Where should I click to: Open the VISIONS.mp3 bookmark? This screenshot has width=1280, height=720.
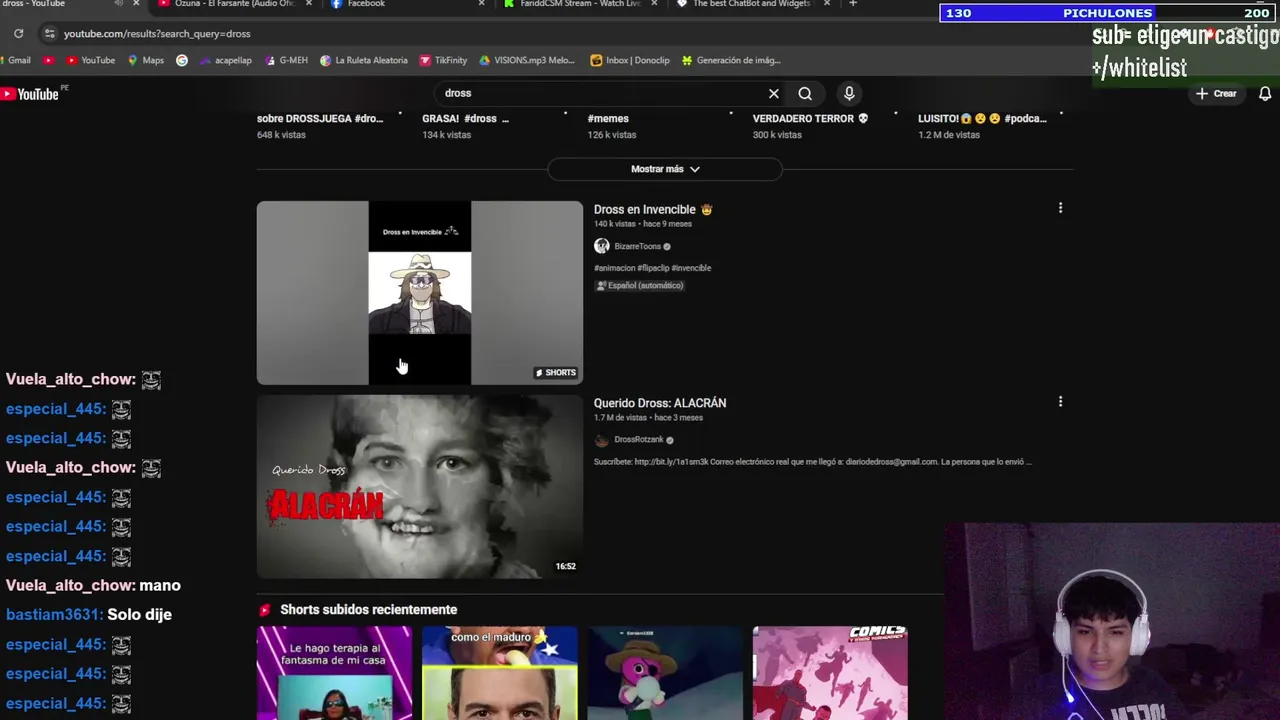coord(528,60)
